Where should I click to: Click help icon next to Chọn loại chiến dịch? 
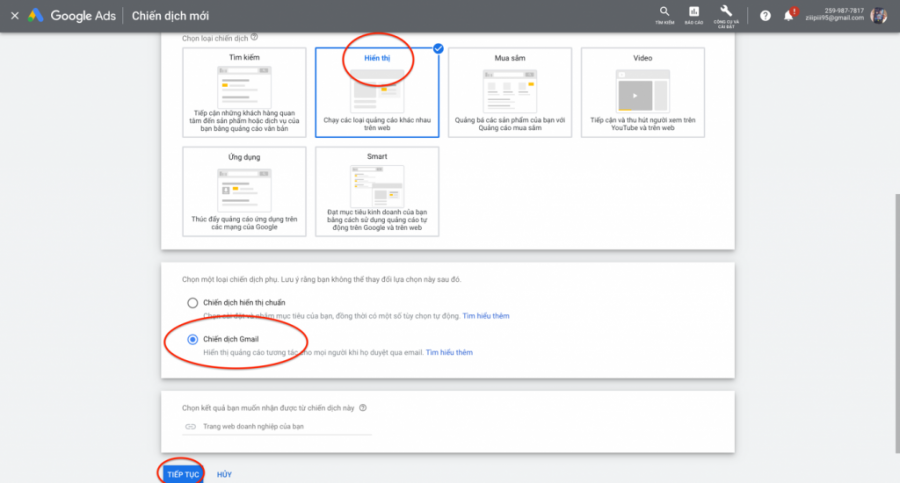tap(254, 37)
